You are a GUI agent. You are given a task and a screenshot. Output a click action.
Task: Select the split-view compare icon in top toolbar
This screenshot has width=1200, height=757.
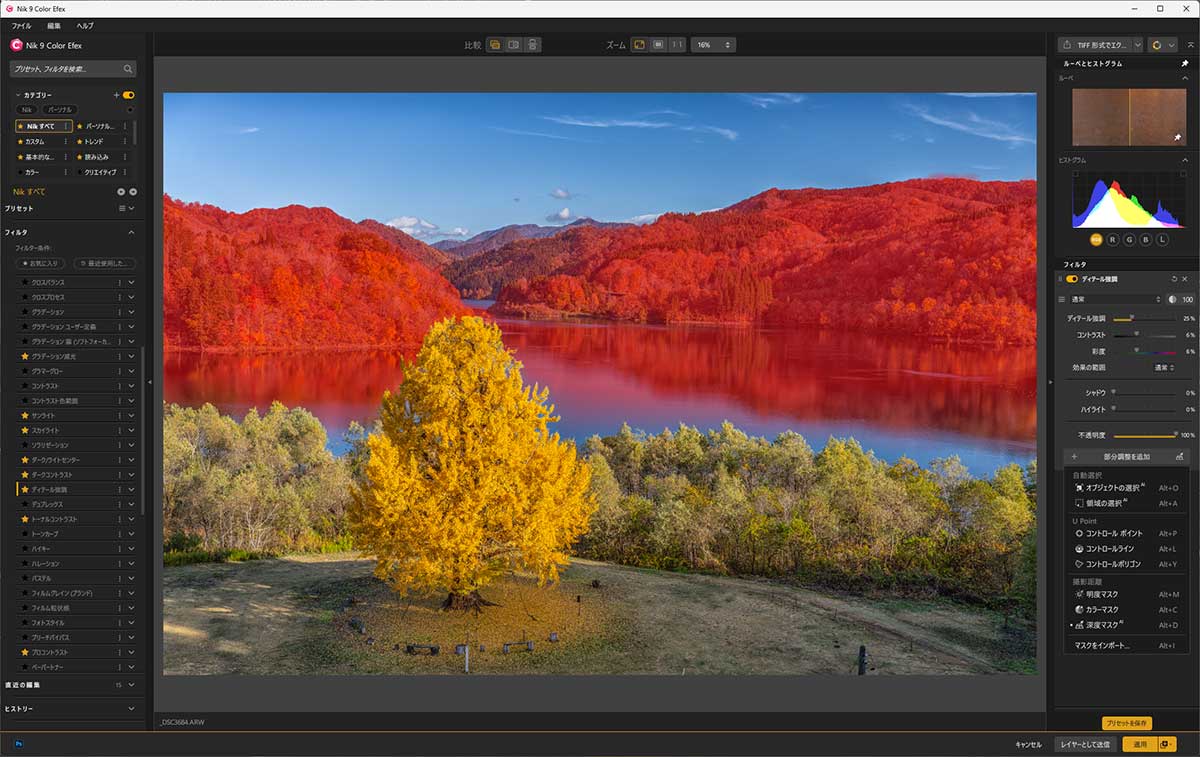[x=513, y=45]
